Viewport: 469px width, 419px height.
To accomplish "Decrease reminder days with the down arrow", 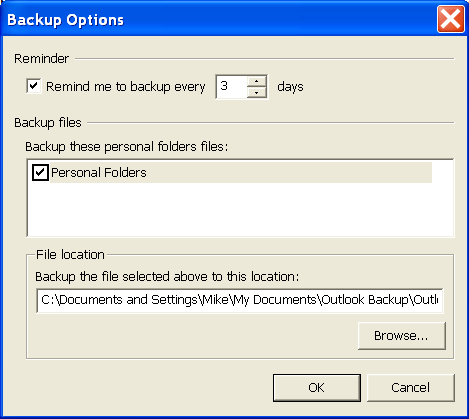I will pos(256,92).
